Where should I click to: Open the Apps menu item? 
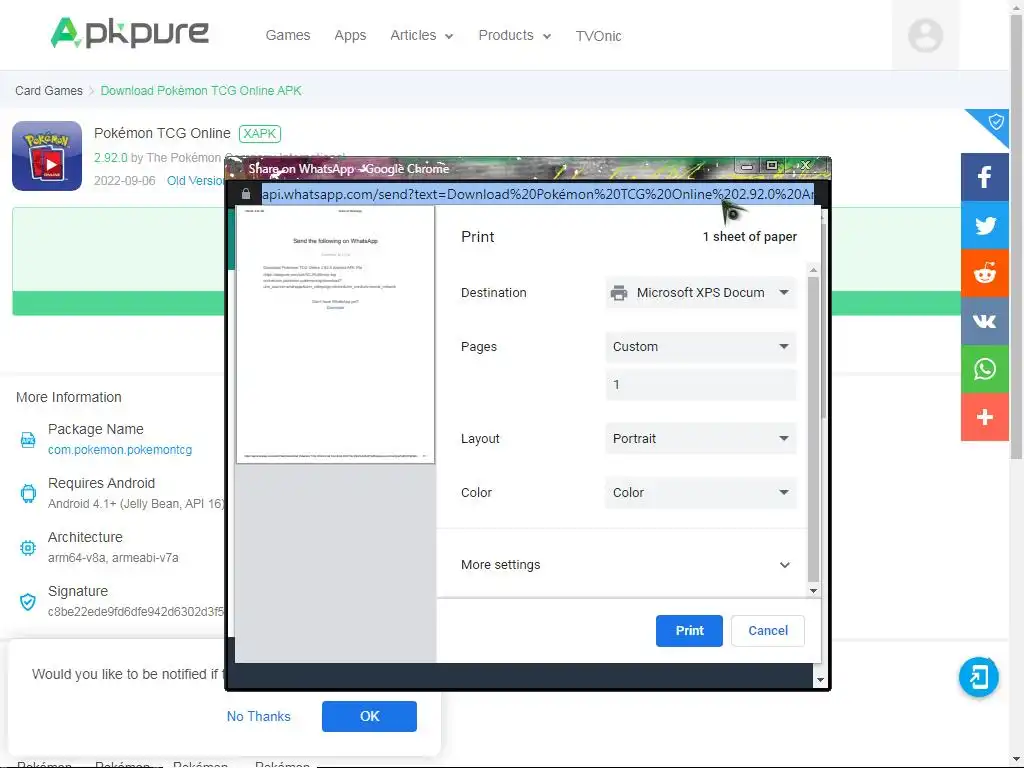(350, 35)
